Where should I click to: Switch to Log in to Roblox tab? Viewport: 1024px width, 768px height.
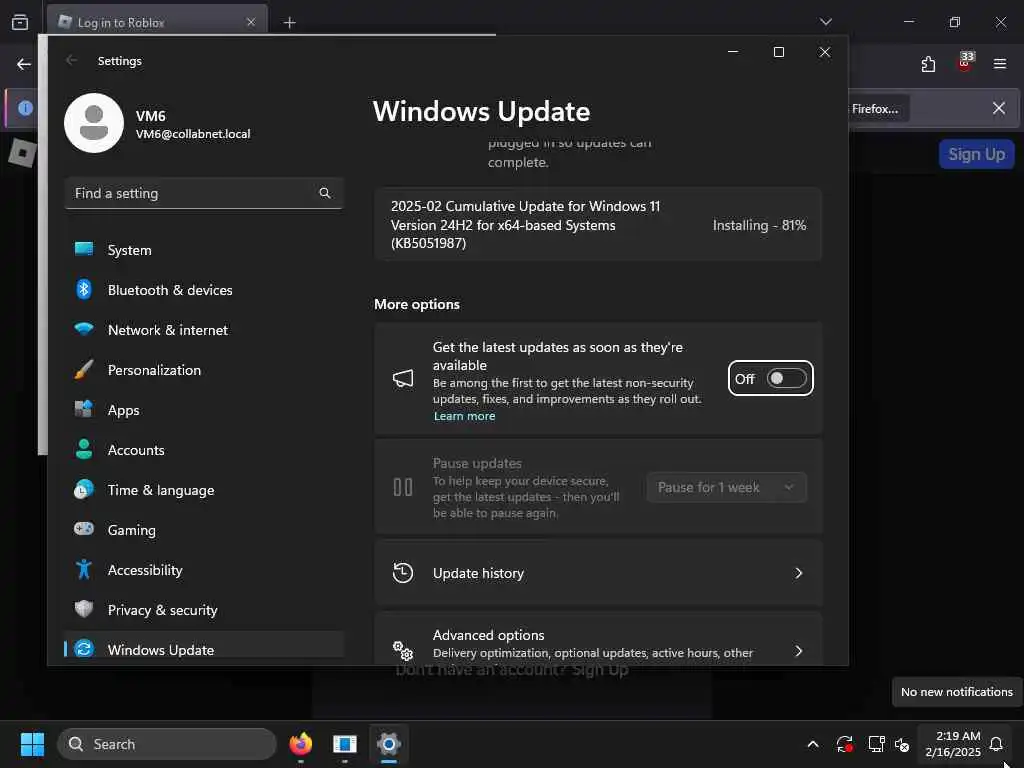click(157, 22)
